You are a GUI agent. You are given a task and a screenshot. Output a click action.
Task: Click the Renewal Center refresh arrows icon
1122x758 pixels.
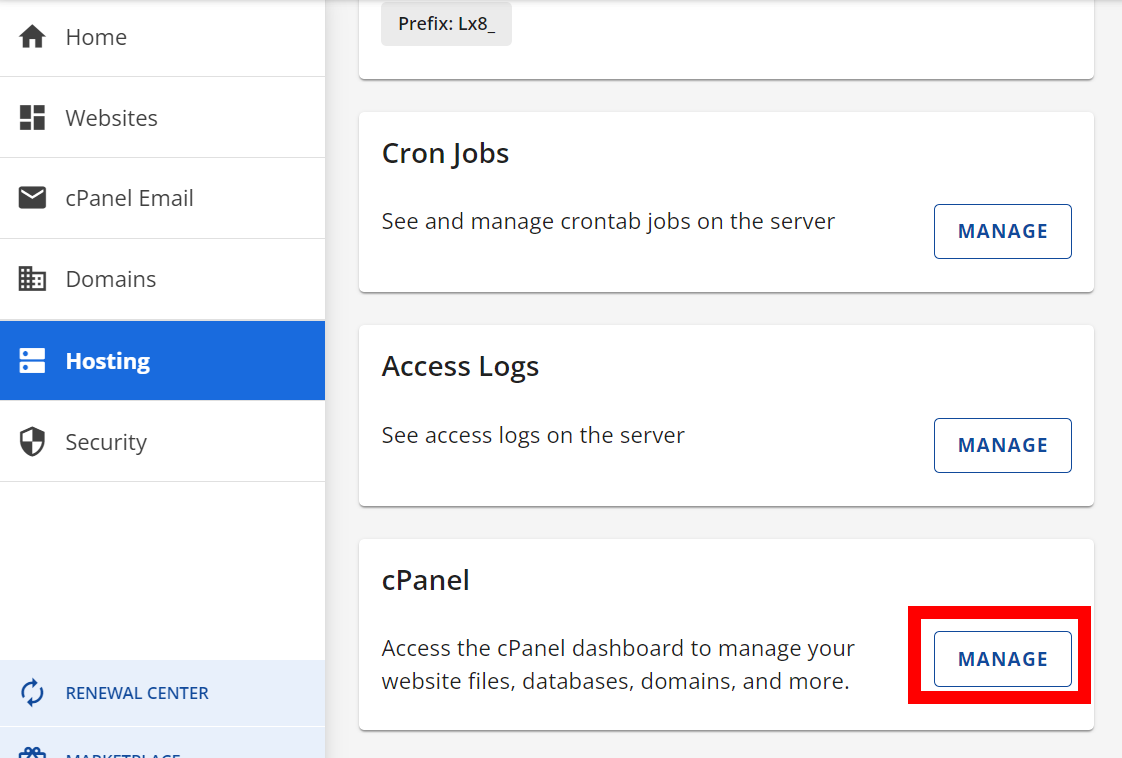point(33,693)
